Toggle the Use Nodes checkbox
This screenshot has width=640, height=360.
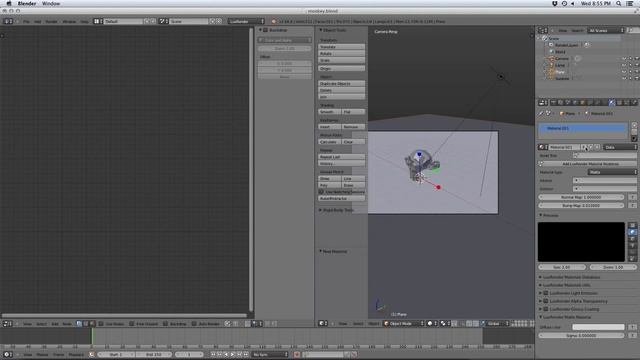point(101,324)
